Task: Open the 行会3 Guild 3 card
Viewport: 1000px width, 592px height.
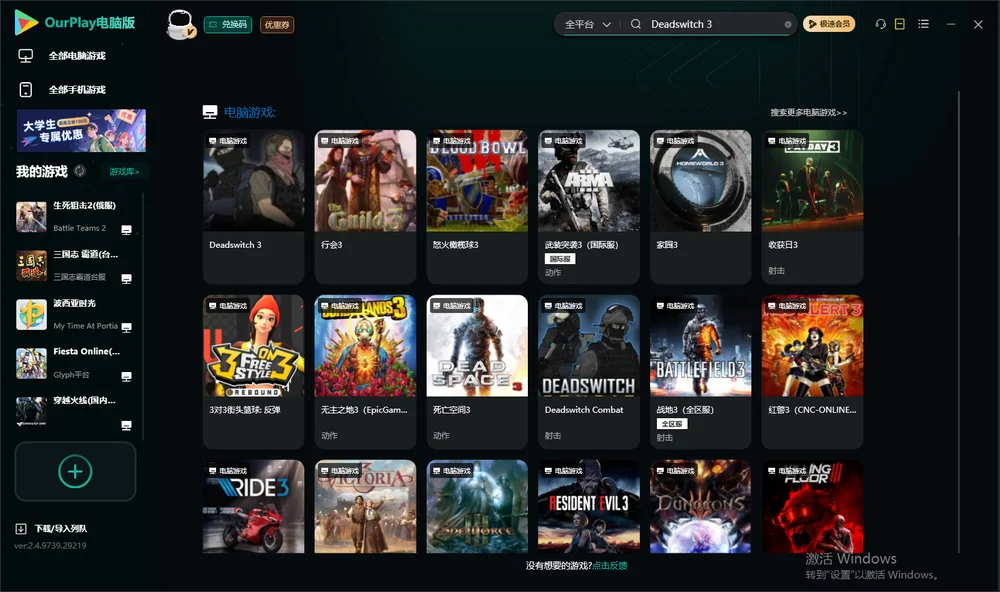Action: tap(365, 207)
